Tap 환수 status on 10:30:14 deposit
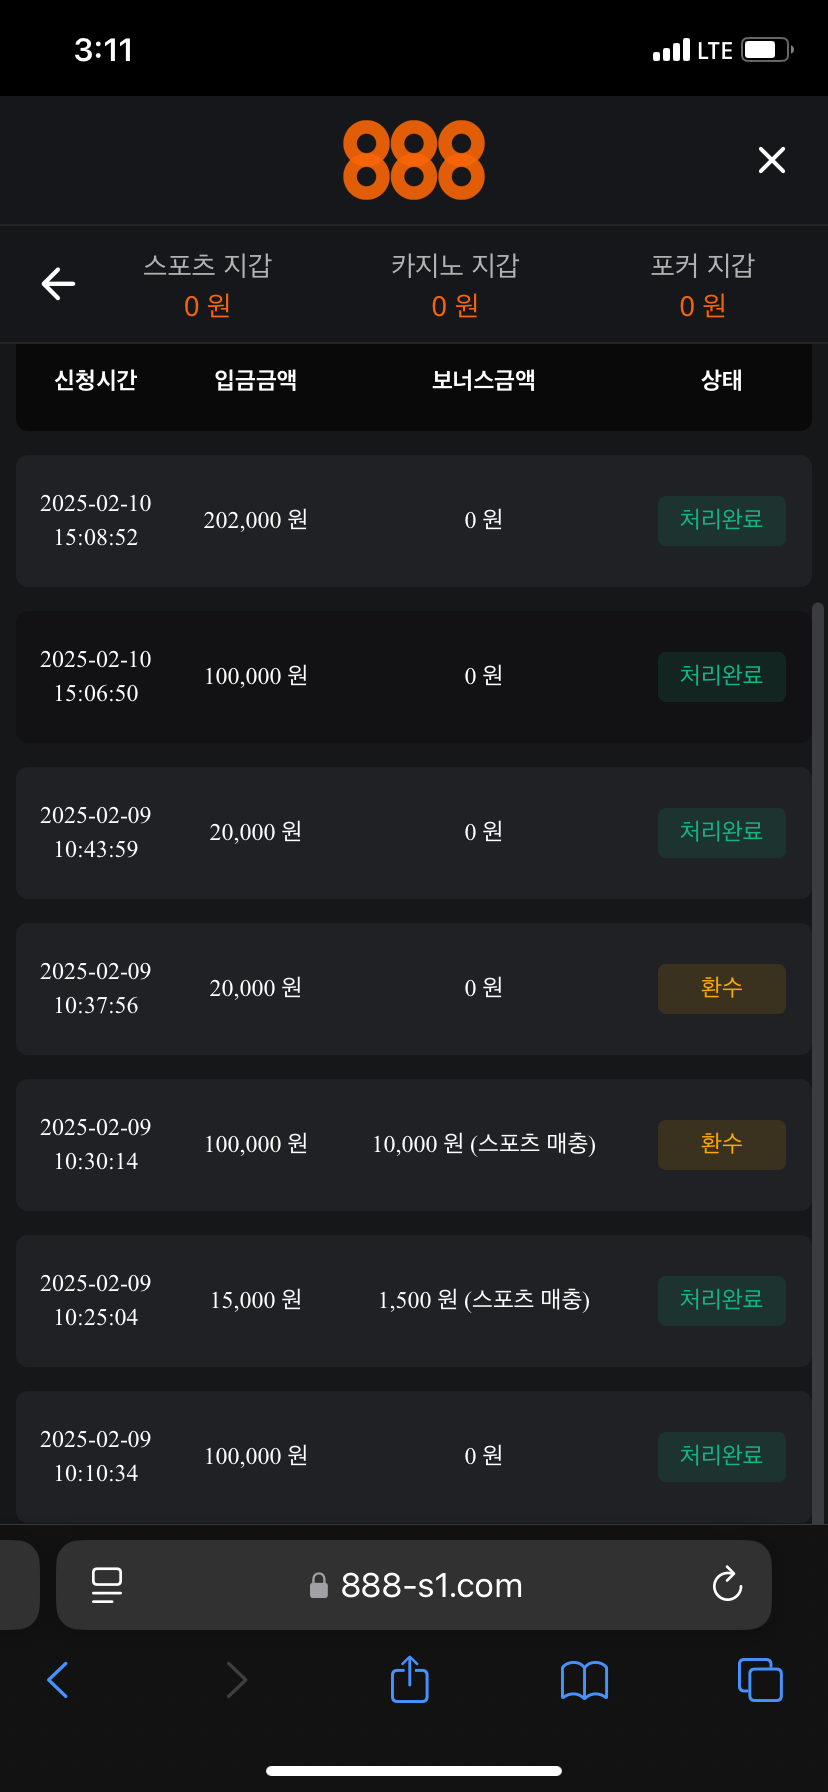The image size is (828, 1792). click(x=721, y=1144)
